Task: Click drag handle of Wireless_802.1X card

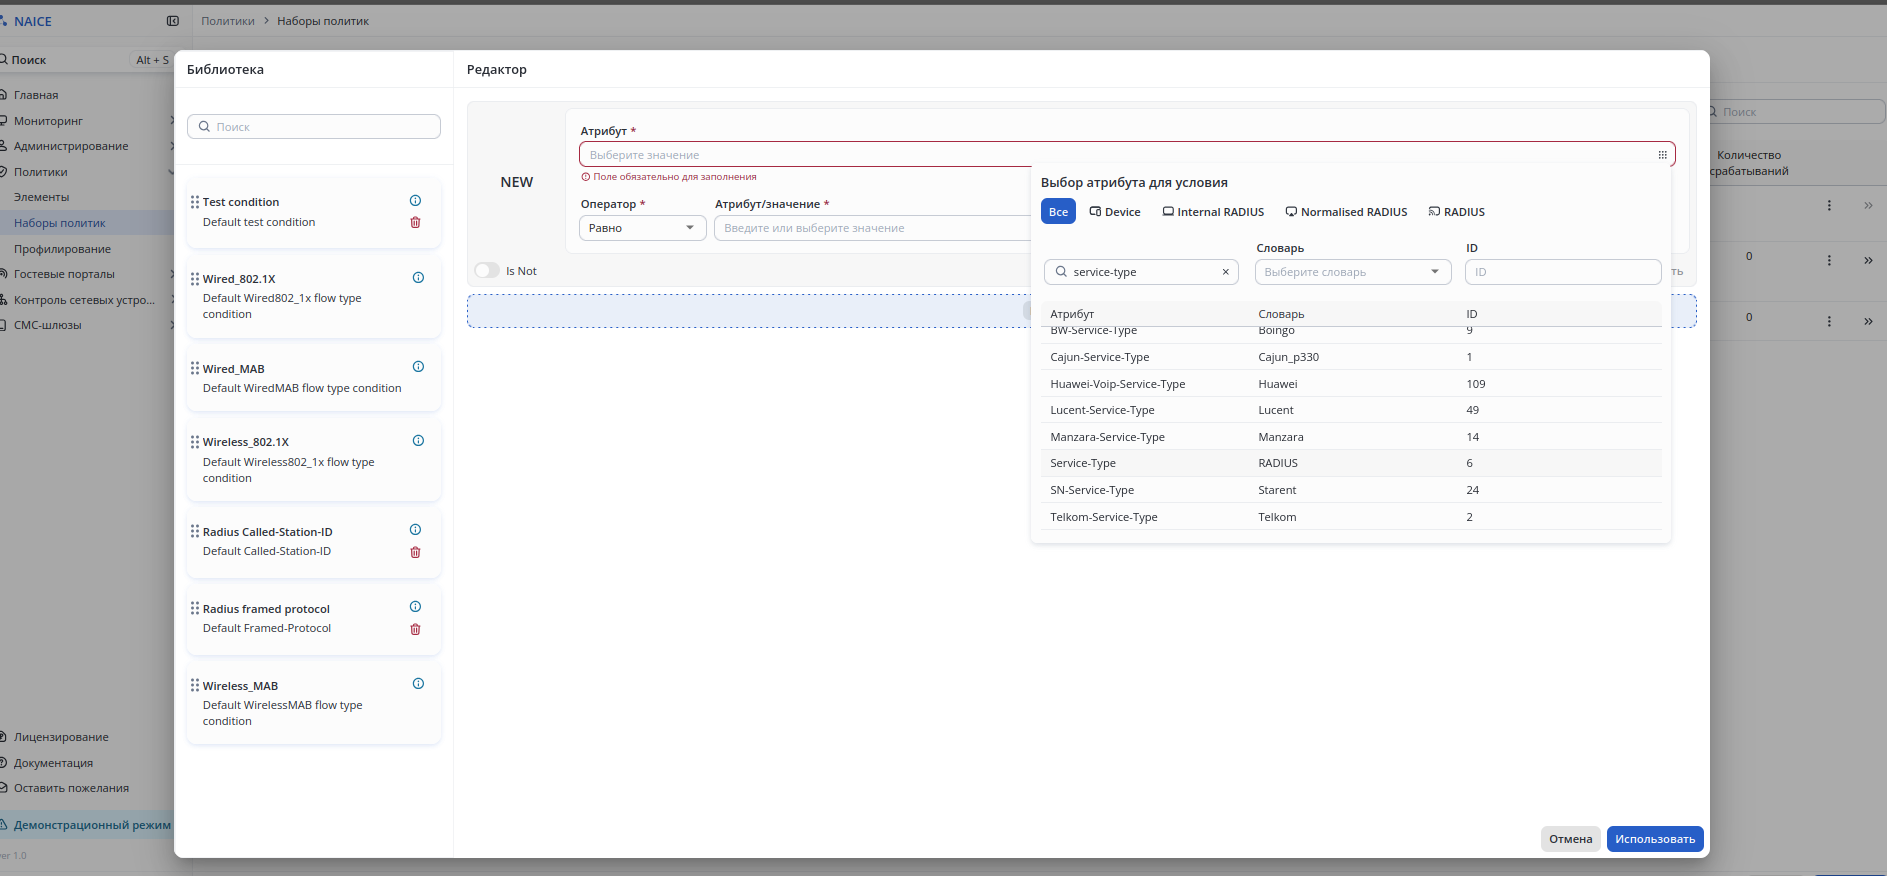Action: [195, 442]
